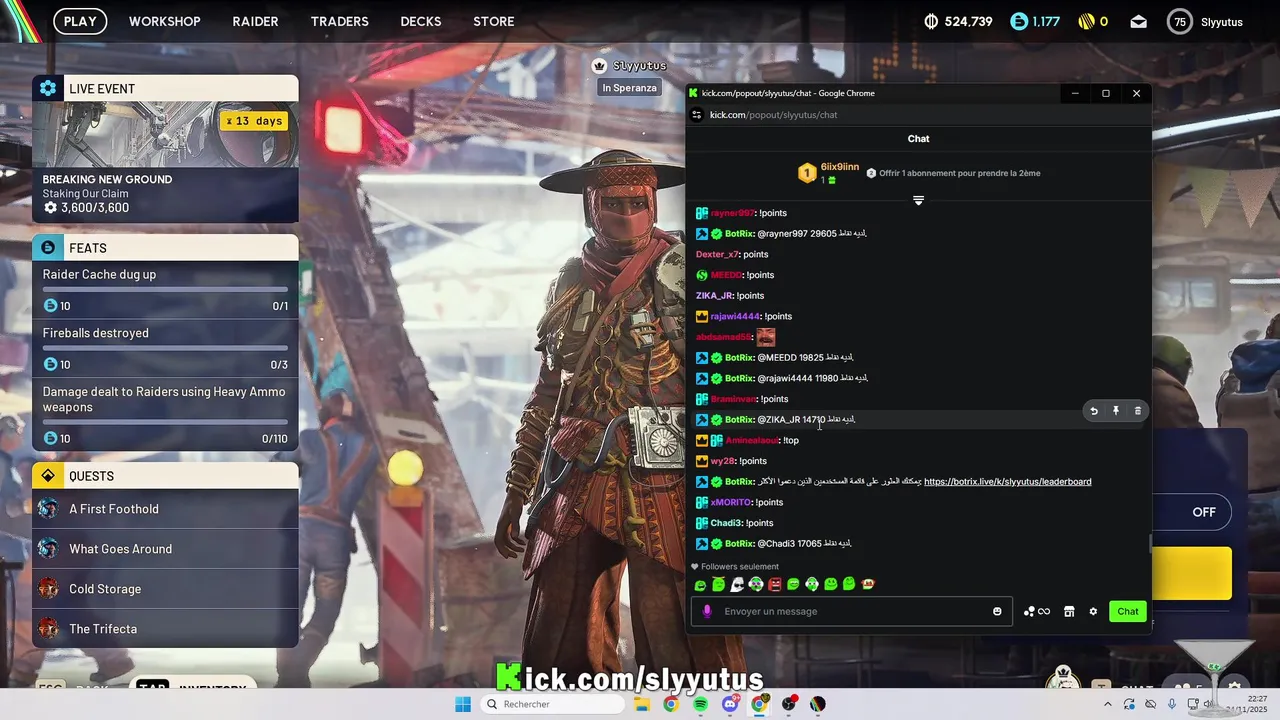Click the Followers seulement heart label
The width and height of the screenshot is (1280, 720).
pyautogui.click(x=735, y=567)
